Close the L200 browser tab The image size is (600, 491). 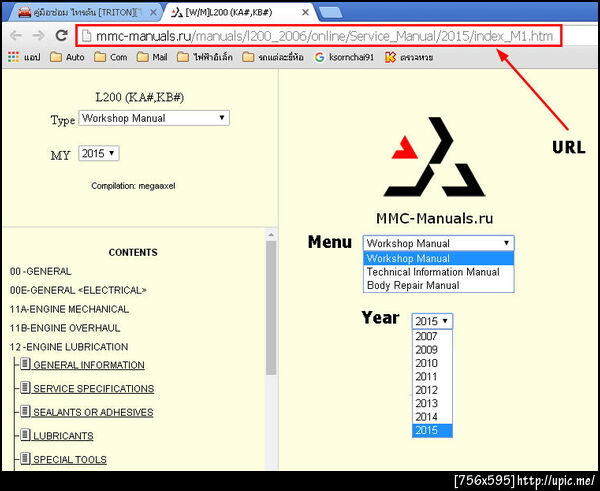[305, 13]
